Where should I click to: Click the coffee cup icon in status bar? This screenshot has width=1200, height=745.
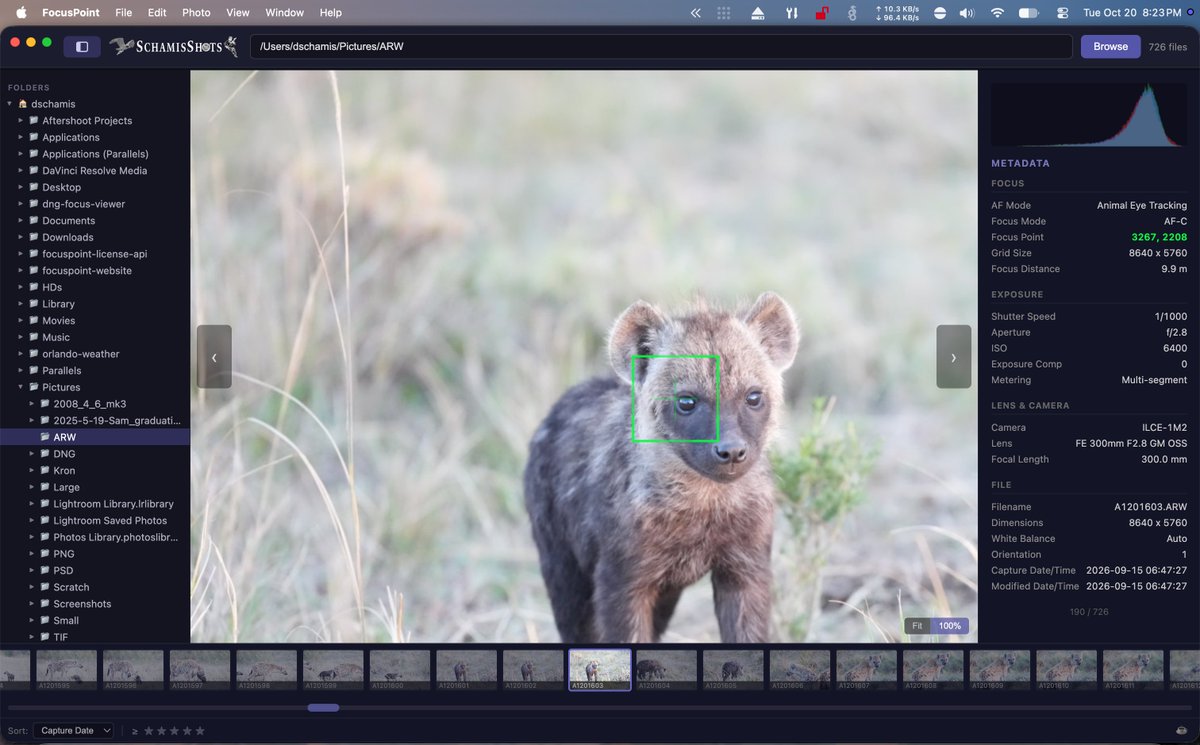(1182, 731)
